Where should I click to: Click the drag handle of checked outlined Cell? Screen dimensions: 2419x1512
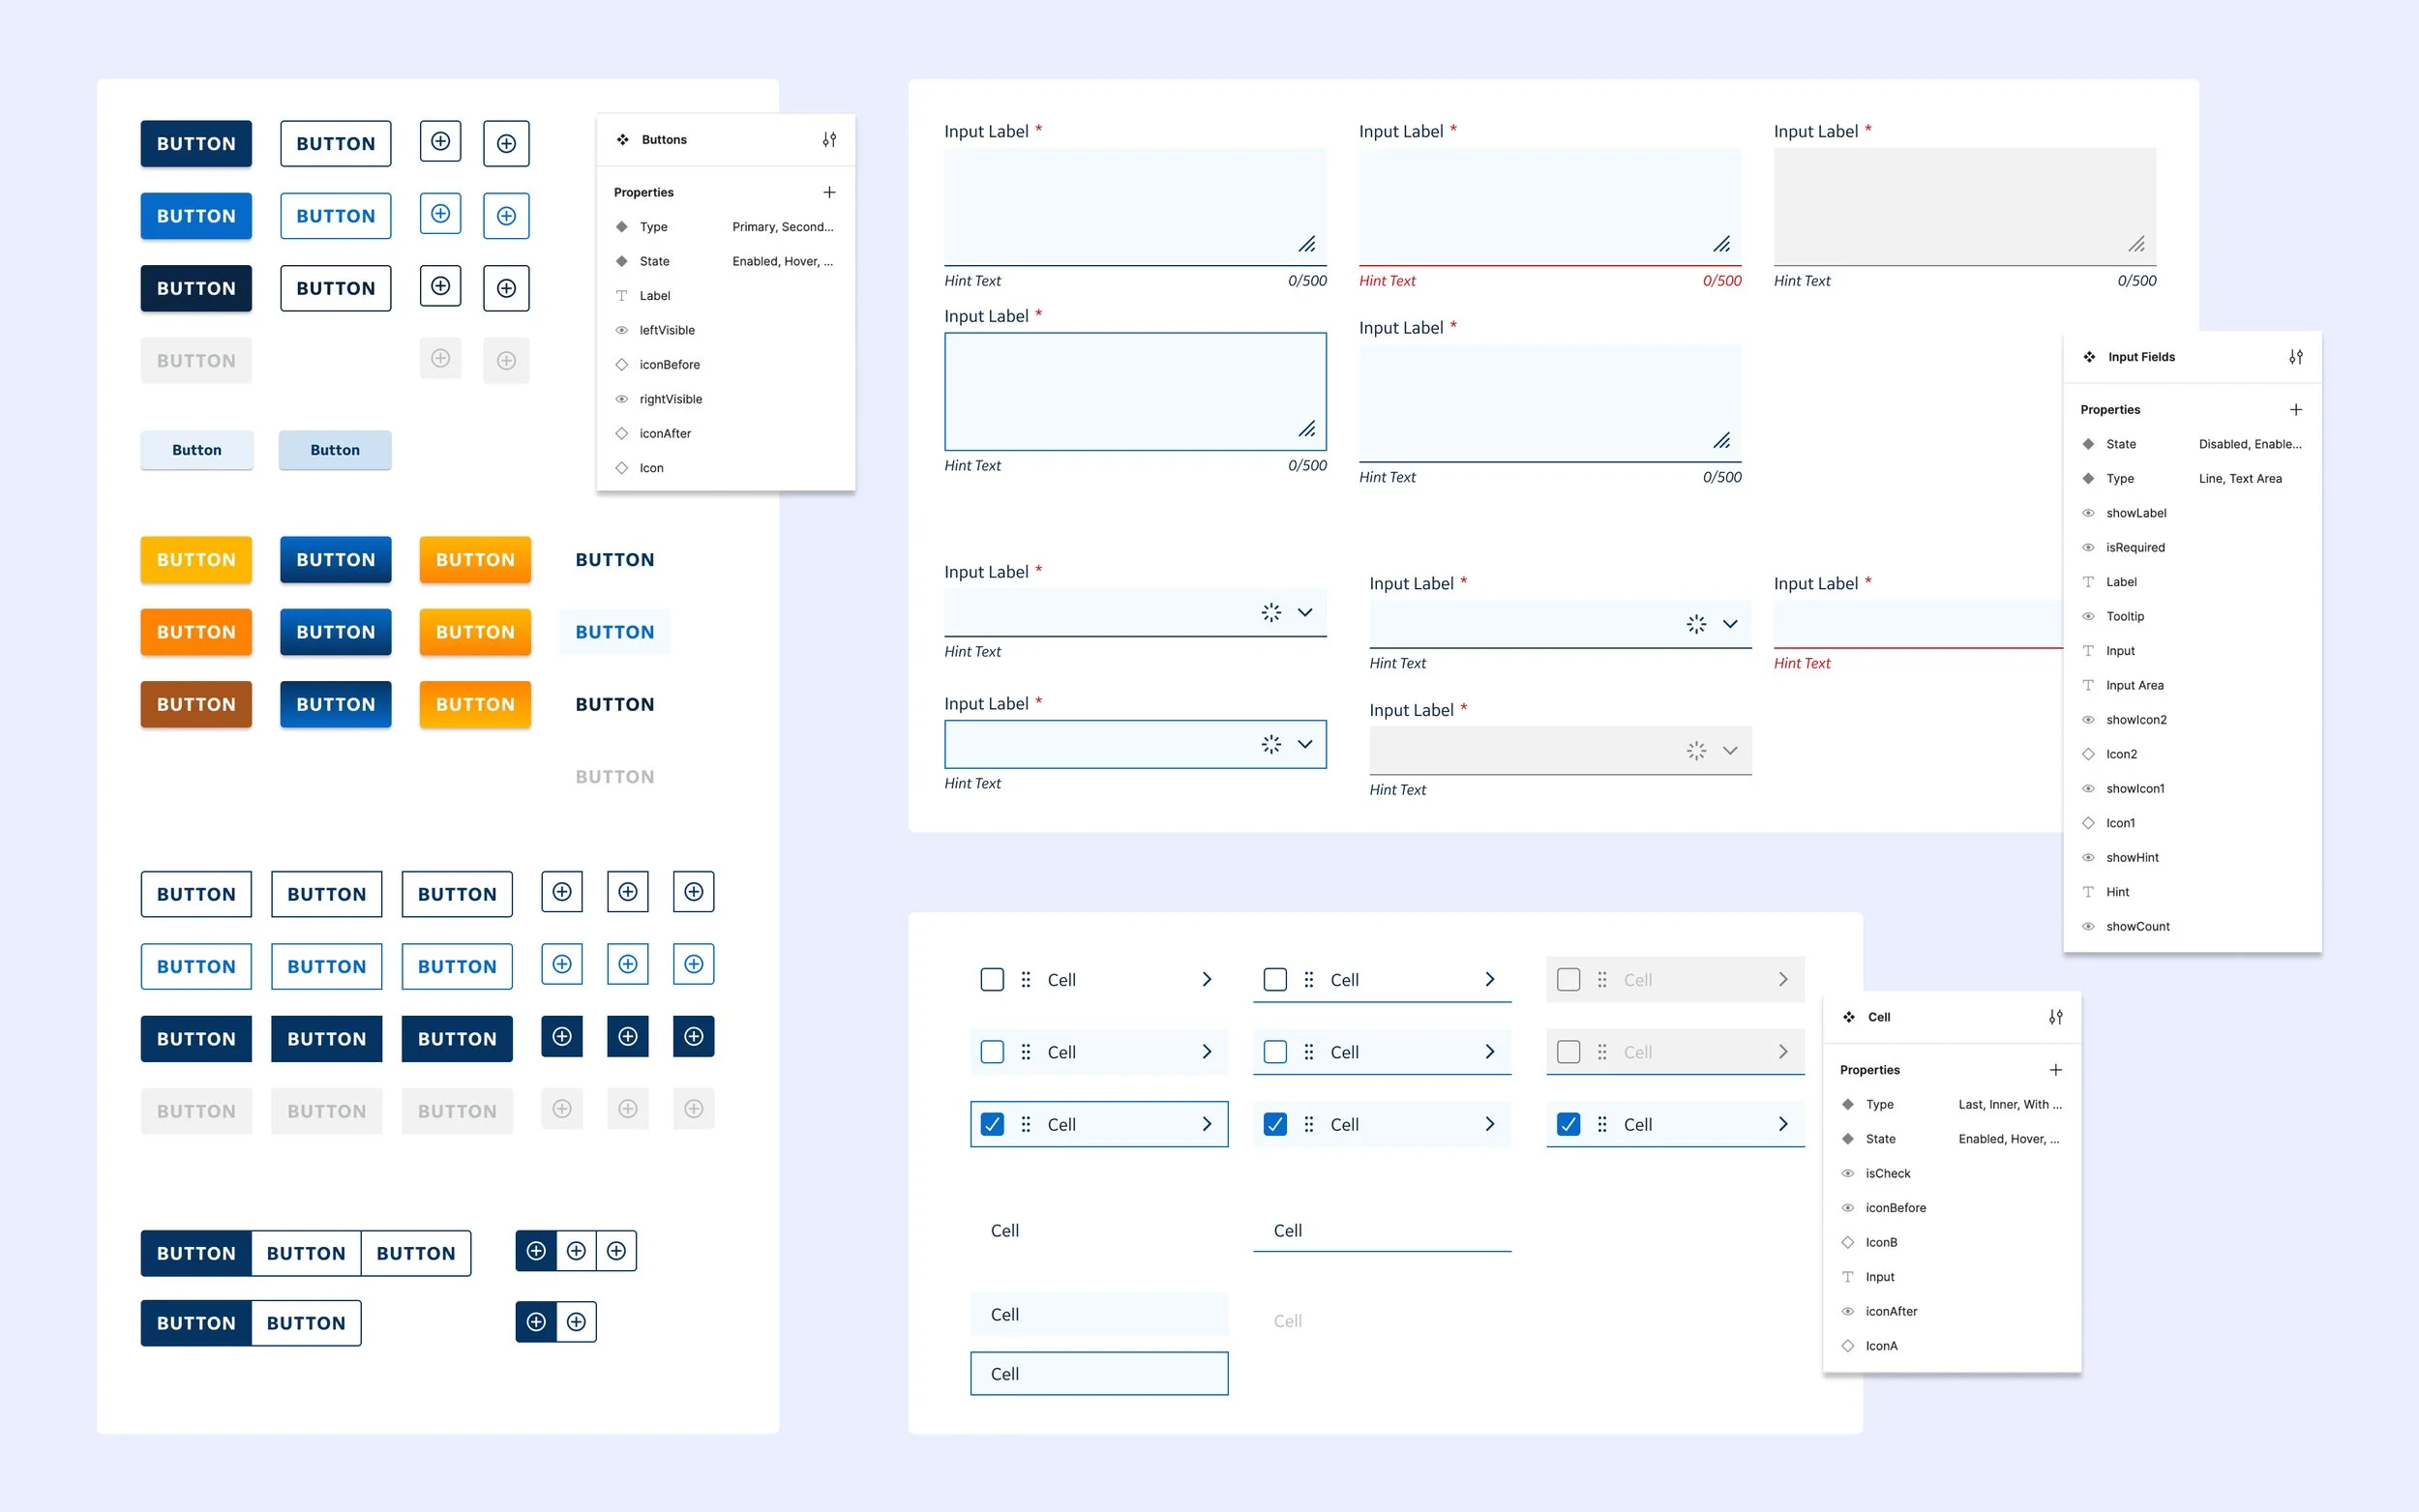[x=1026, y=1124]
